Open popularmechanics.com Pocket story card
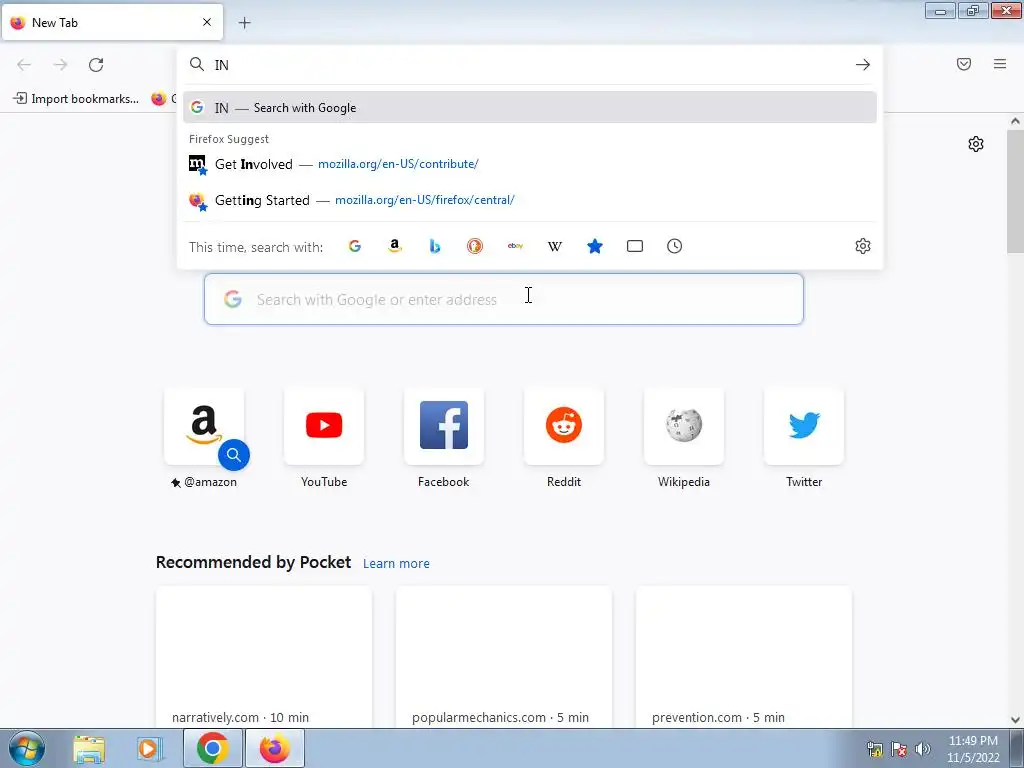Viewport: 1024px width, 768px height. (x=504, y=657)
